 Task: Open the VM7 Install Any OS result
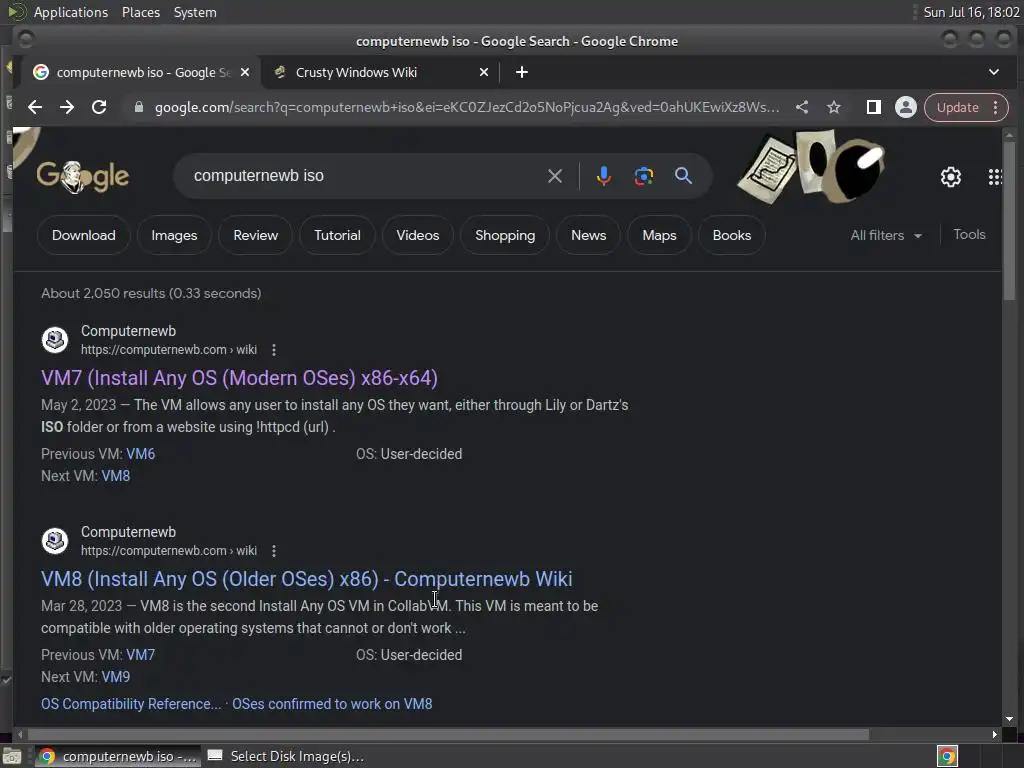[239, 378]
